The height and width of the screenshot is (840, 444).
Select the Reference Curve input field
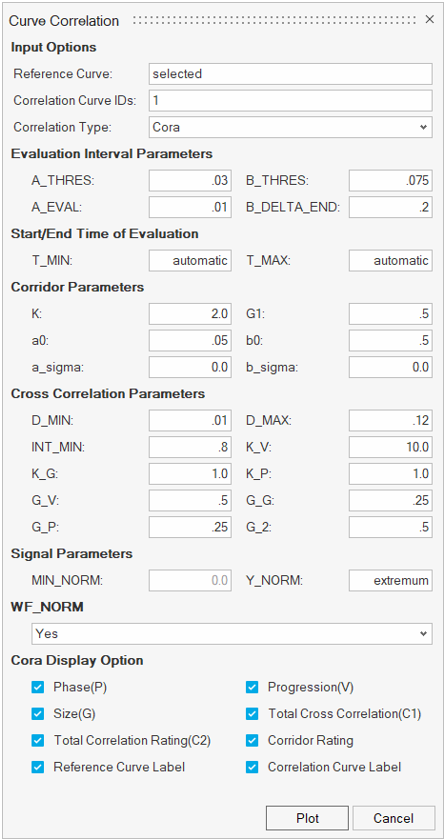click(x=290, y=74)
